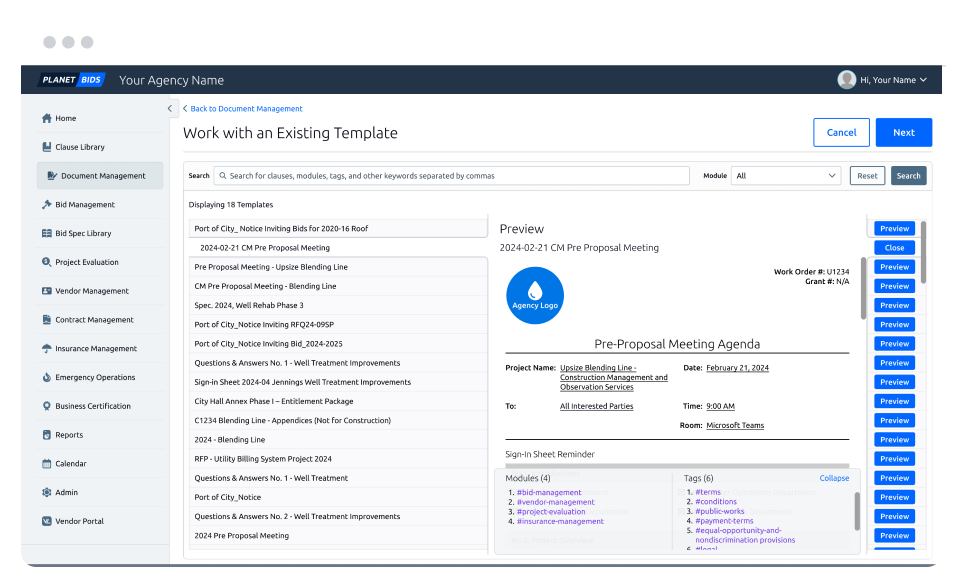
Task: Collapse the left navigation sidebar
Action: [169, 108]
